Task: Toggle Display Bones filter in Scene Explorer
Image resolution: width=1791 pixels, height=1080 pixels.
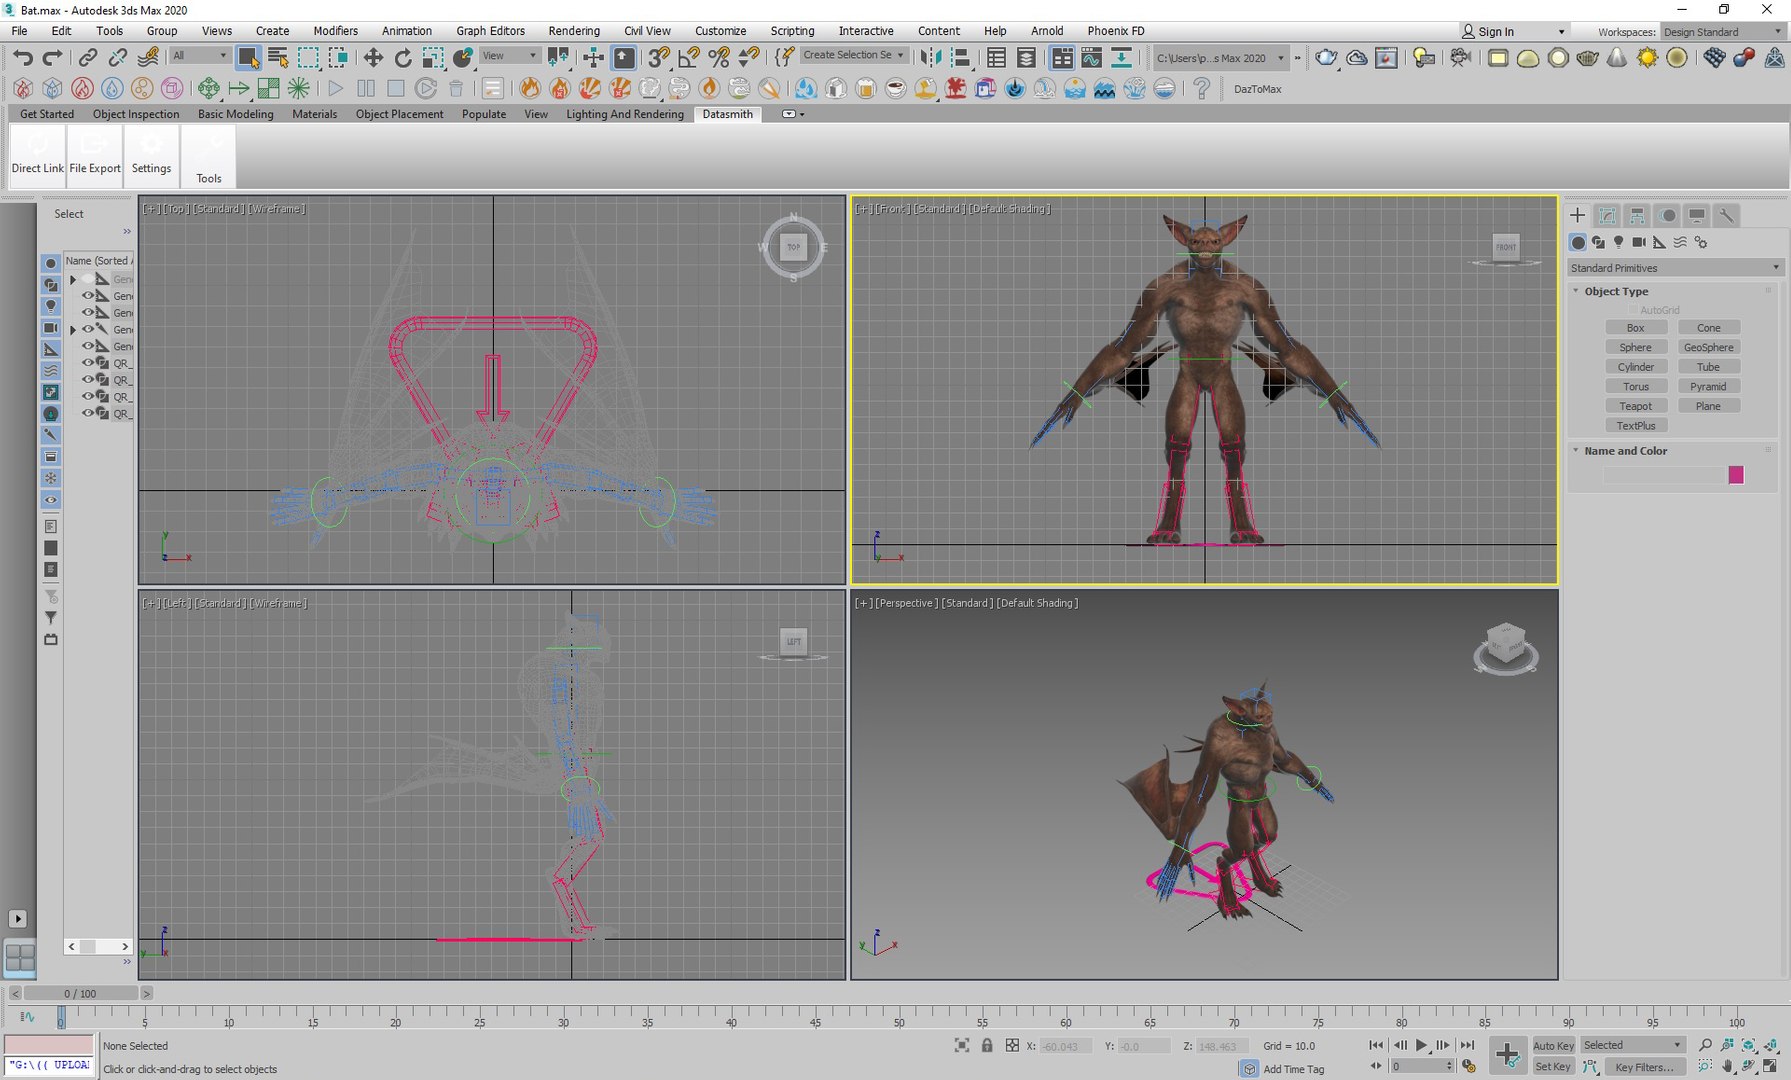Action: [51, 435]
